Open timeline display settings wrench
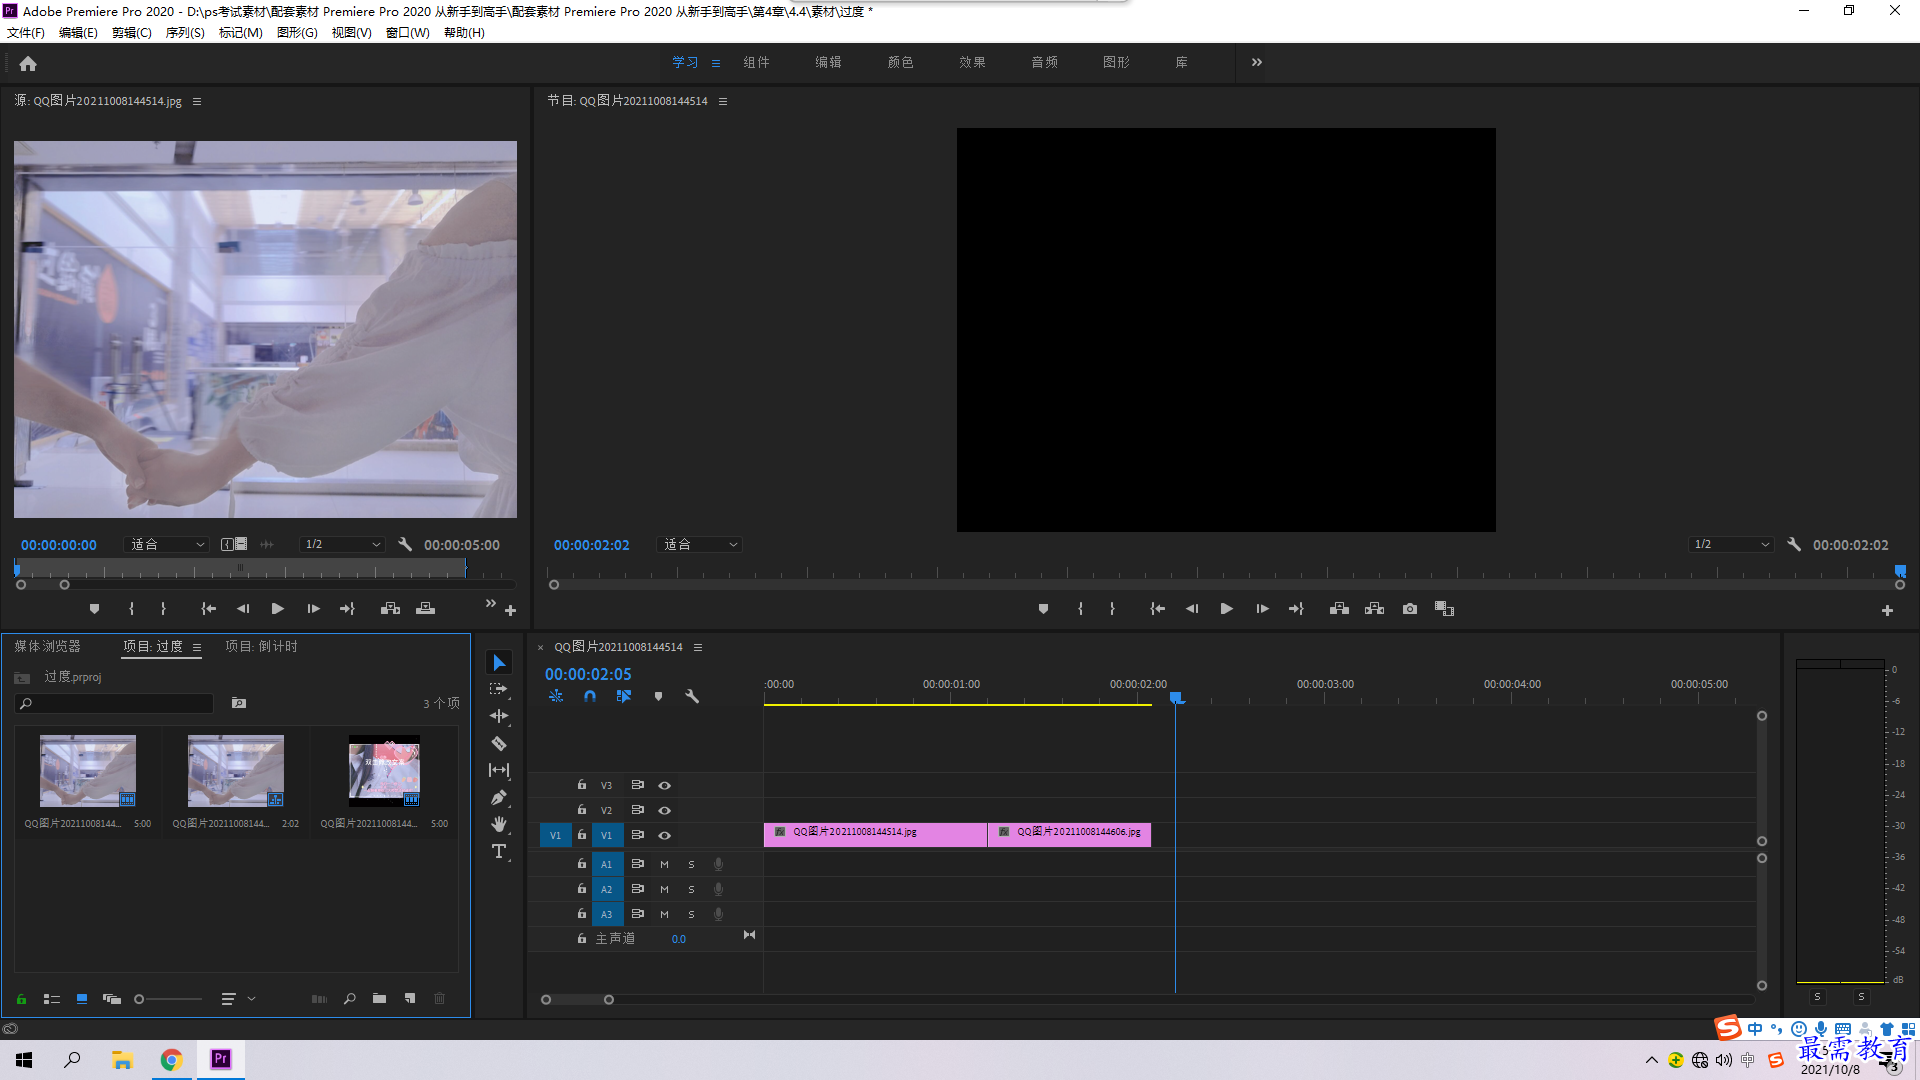 pyautogui.click(x=691, y=696)
